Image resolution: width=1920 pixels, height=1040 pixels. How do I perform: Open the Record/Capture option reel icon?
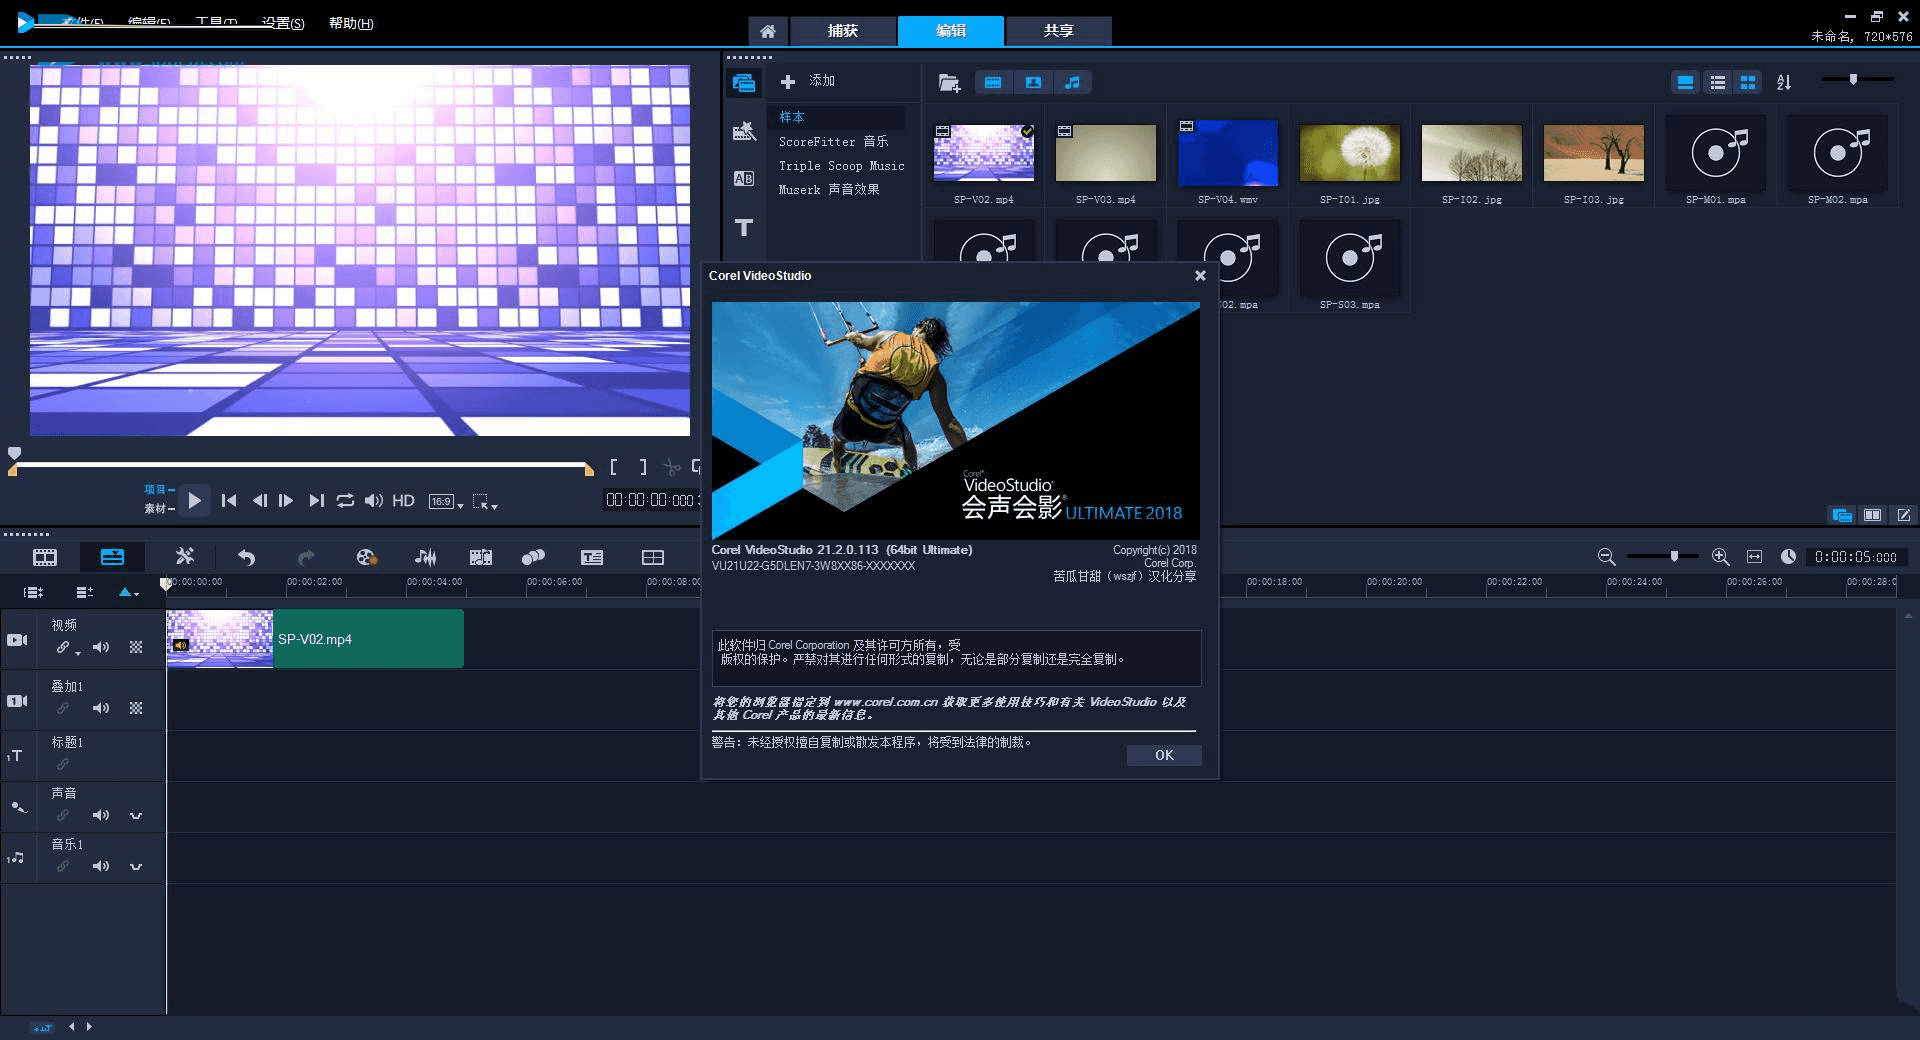coord(366,557)
